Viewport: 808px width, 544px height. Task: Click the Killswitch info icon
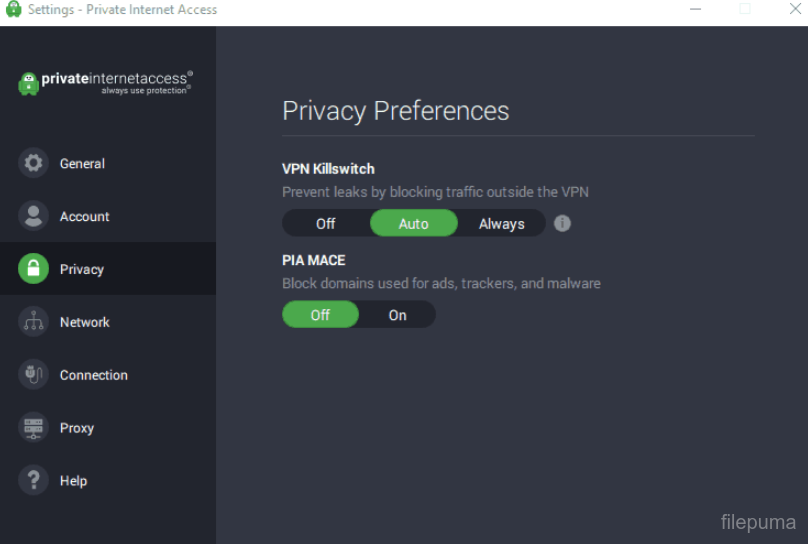562,223
